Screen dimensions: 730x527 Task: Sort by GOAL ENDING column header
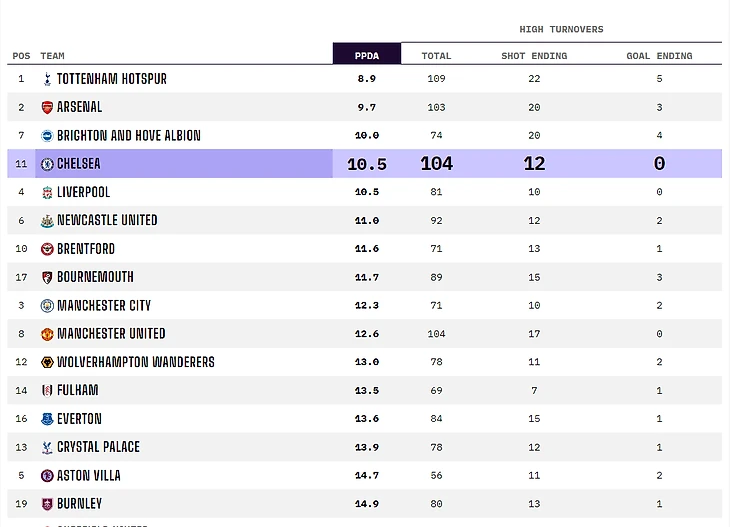coord(659,56)
